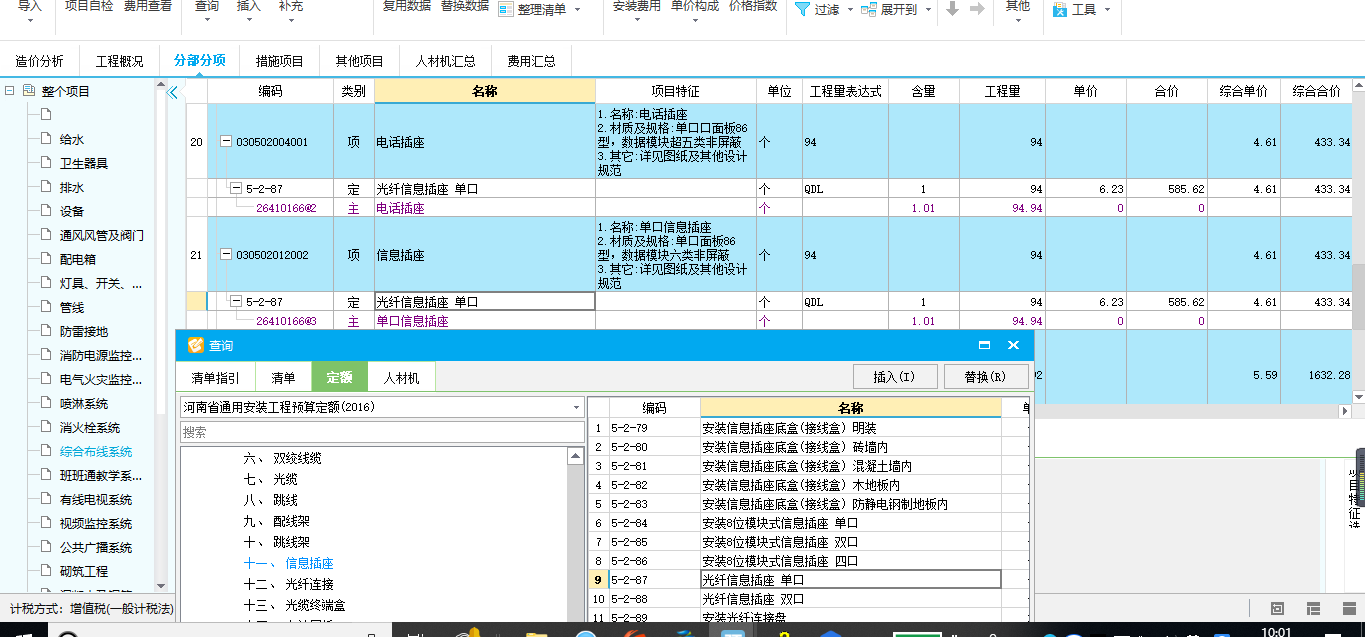The width and height of the screenshot is (1365, 637).
Task: Click the 插入(I) button
Action: tap(894, 377)
